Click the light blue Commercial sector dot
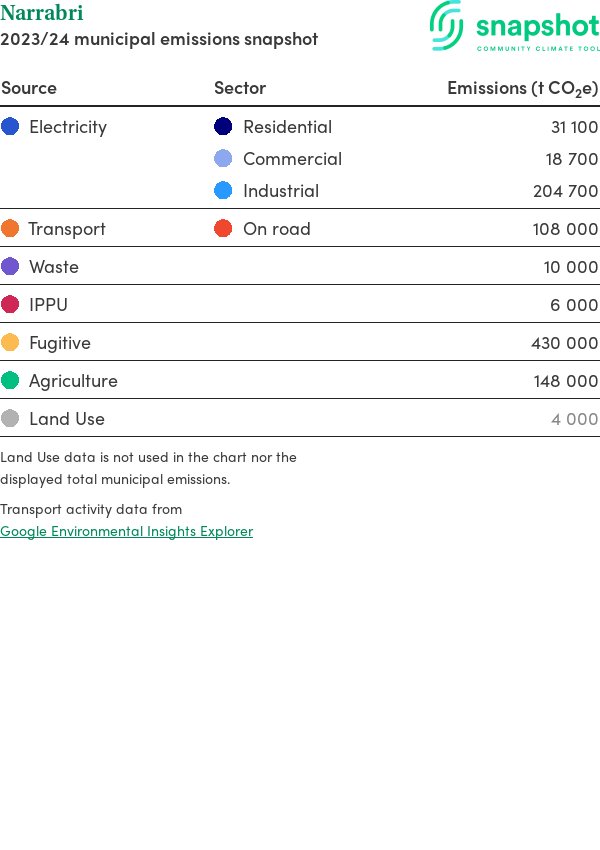Screen dimensions: 600x850 point(223,159)
